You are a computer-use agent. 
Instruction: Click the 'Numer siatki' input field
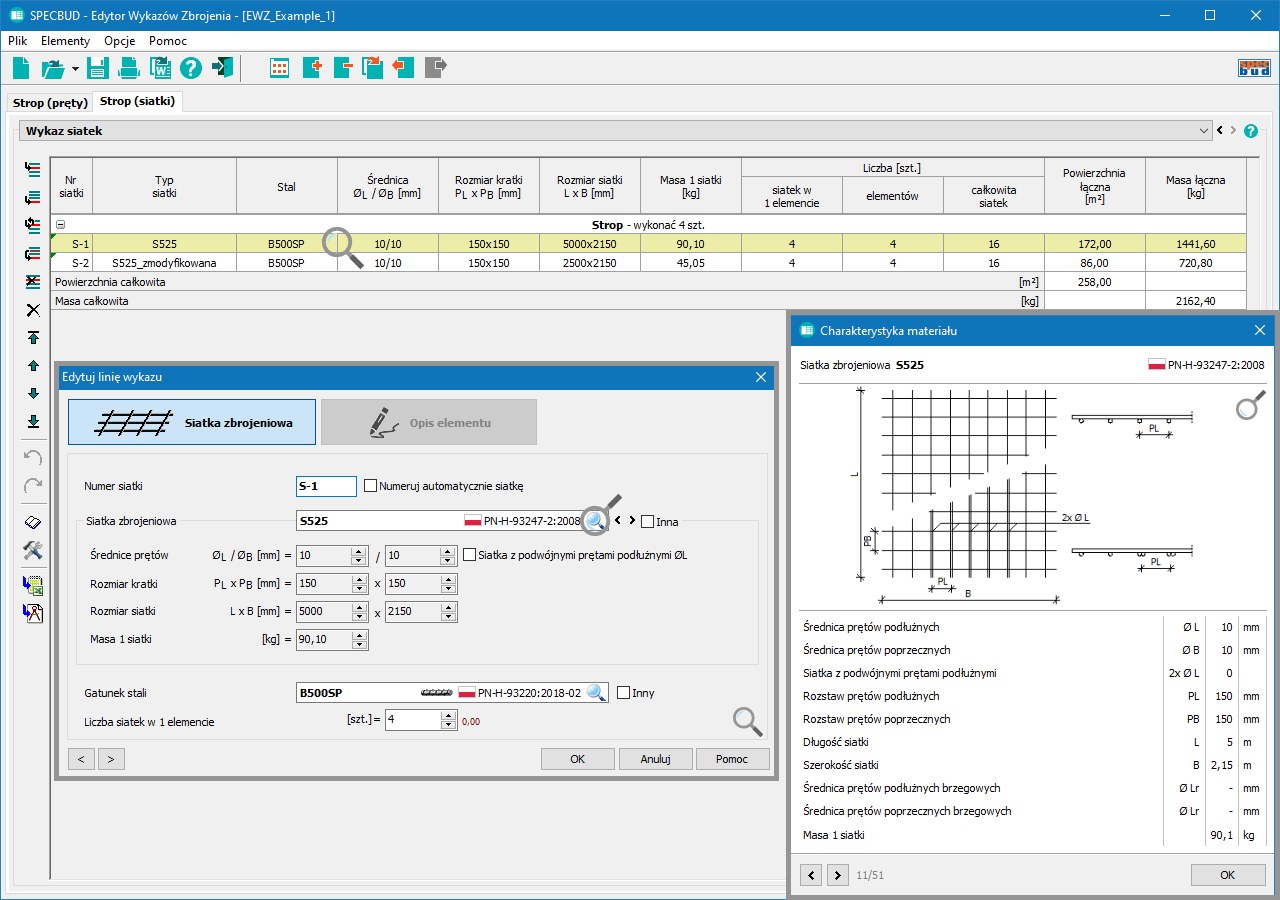(x=326, y=487)
